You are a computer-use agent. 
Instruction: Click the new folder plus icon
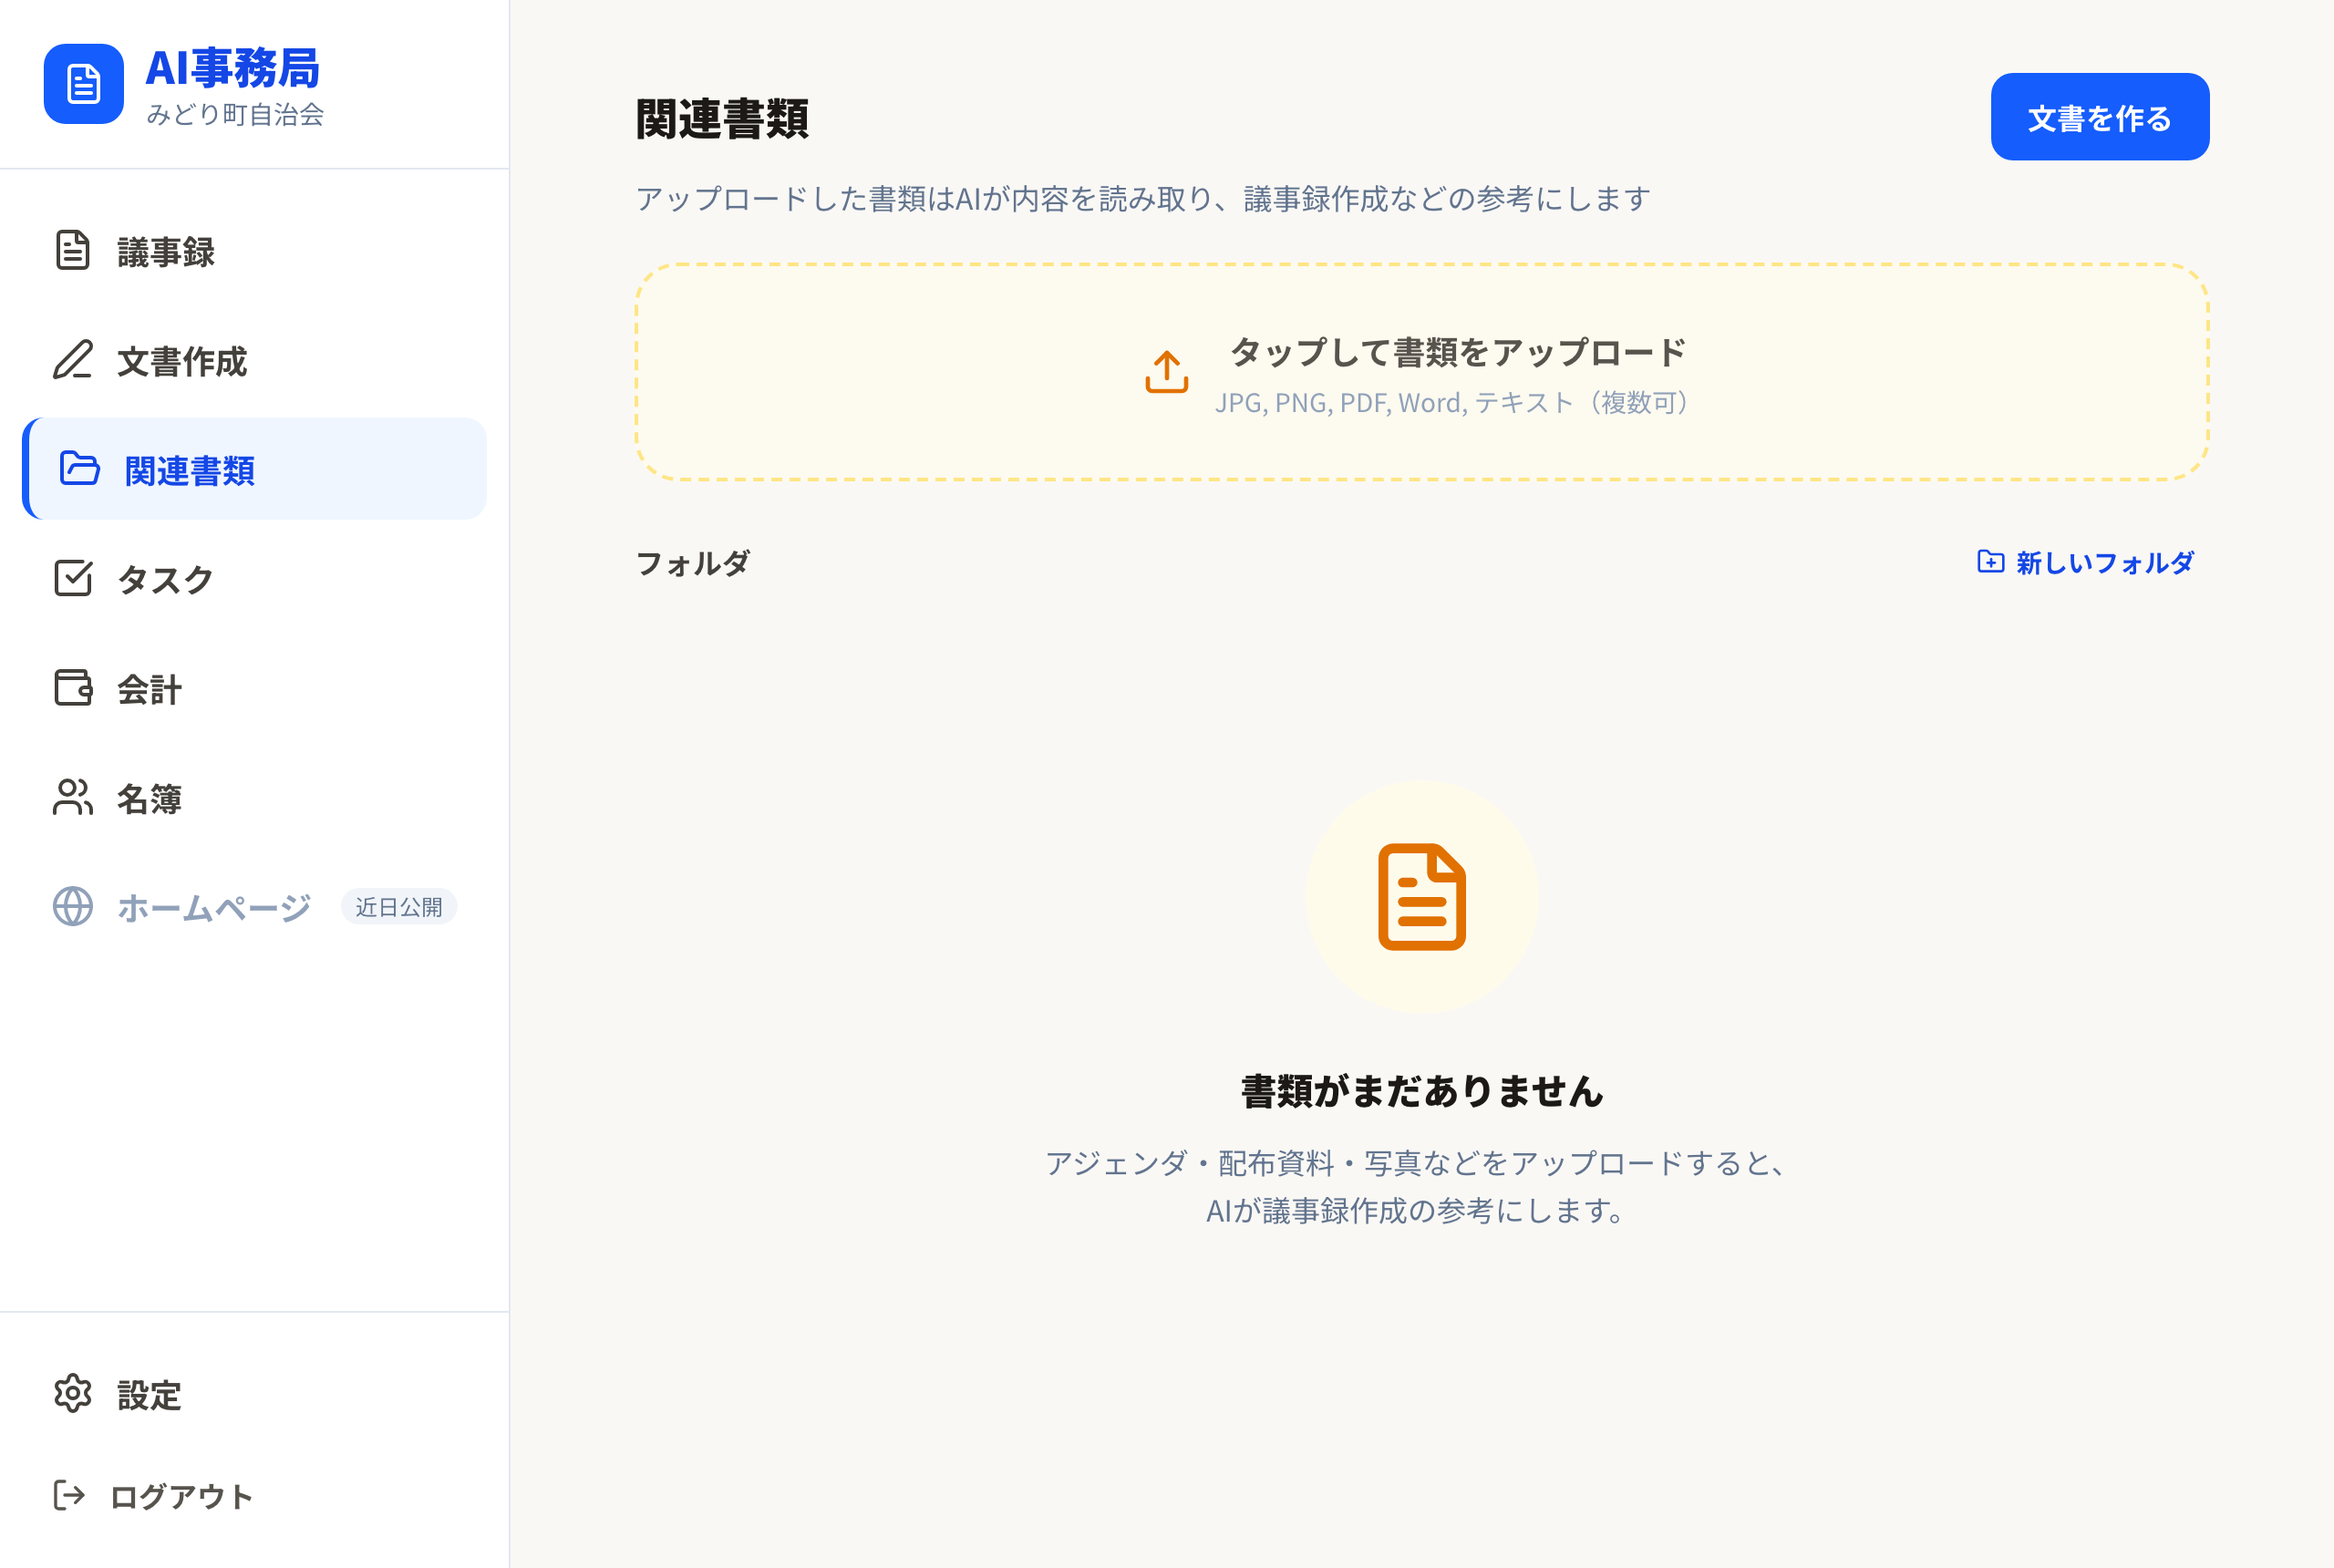[1990, 561]
